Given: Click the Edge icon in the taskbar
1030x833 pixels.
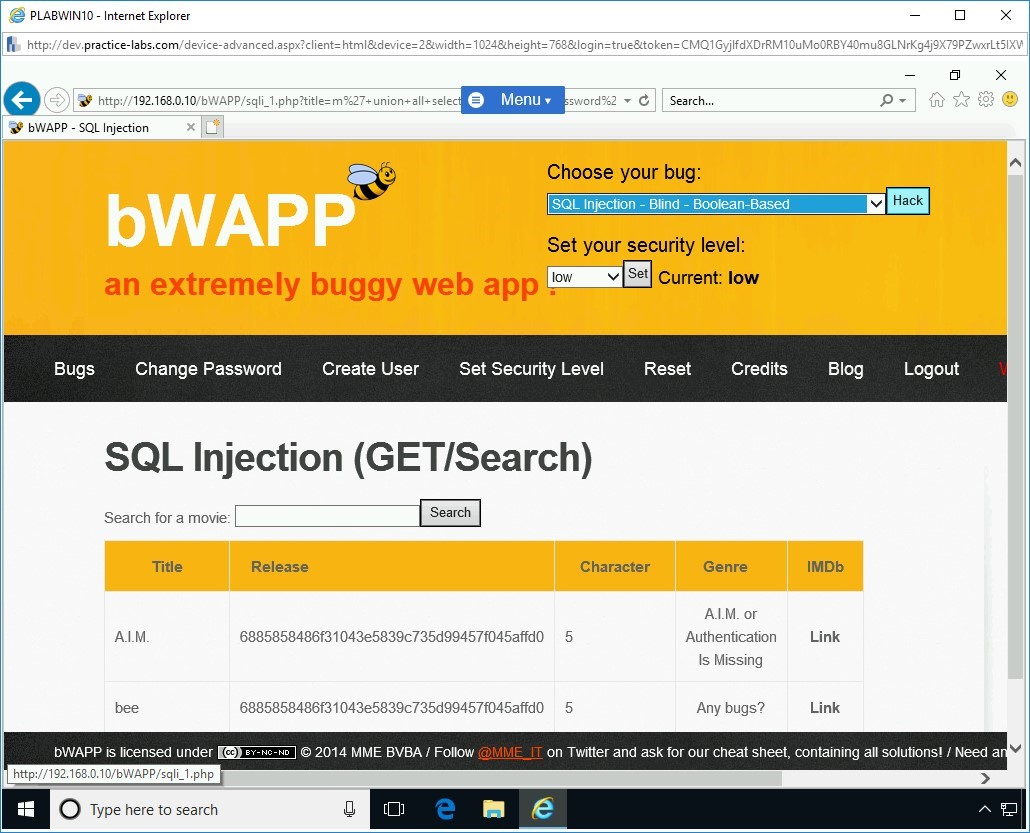Looking at the screenshot, I should point(446,809).
